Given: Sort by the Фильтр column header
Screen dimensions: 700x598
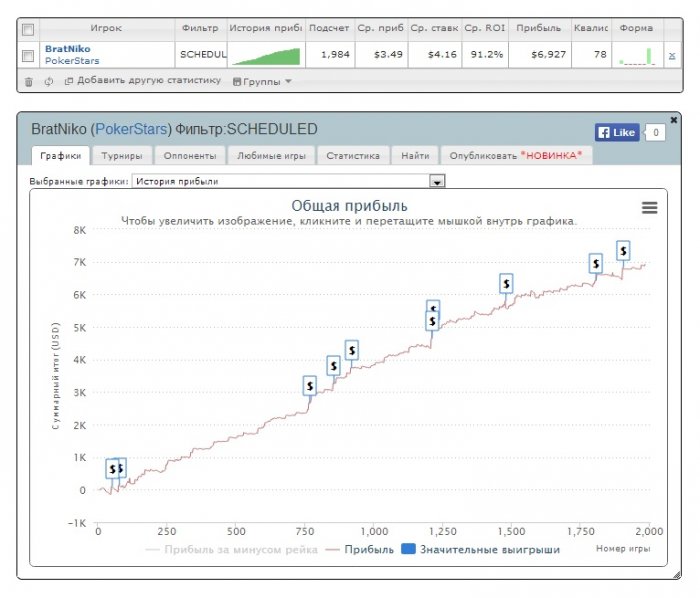Looking at the screenshot, I should tap(200, 28).
